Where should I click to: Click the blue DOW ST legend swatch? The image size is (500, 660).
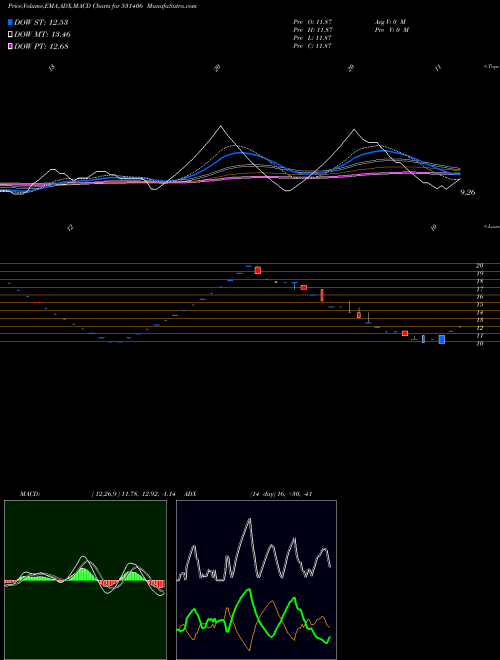click(11, 22)
